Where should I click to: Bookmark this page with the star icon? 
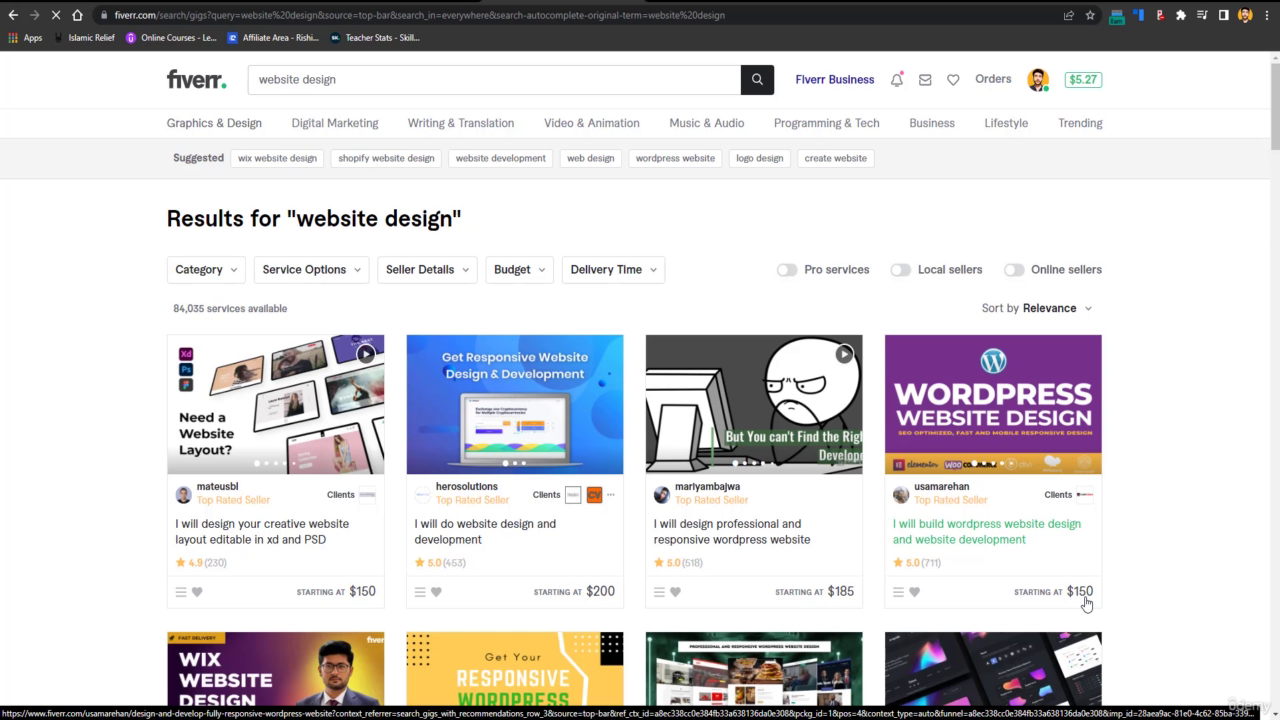click(1090, 15)
